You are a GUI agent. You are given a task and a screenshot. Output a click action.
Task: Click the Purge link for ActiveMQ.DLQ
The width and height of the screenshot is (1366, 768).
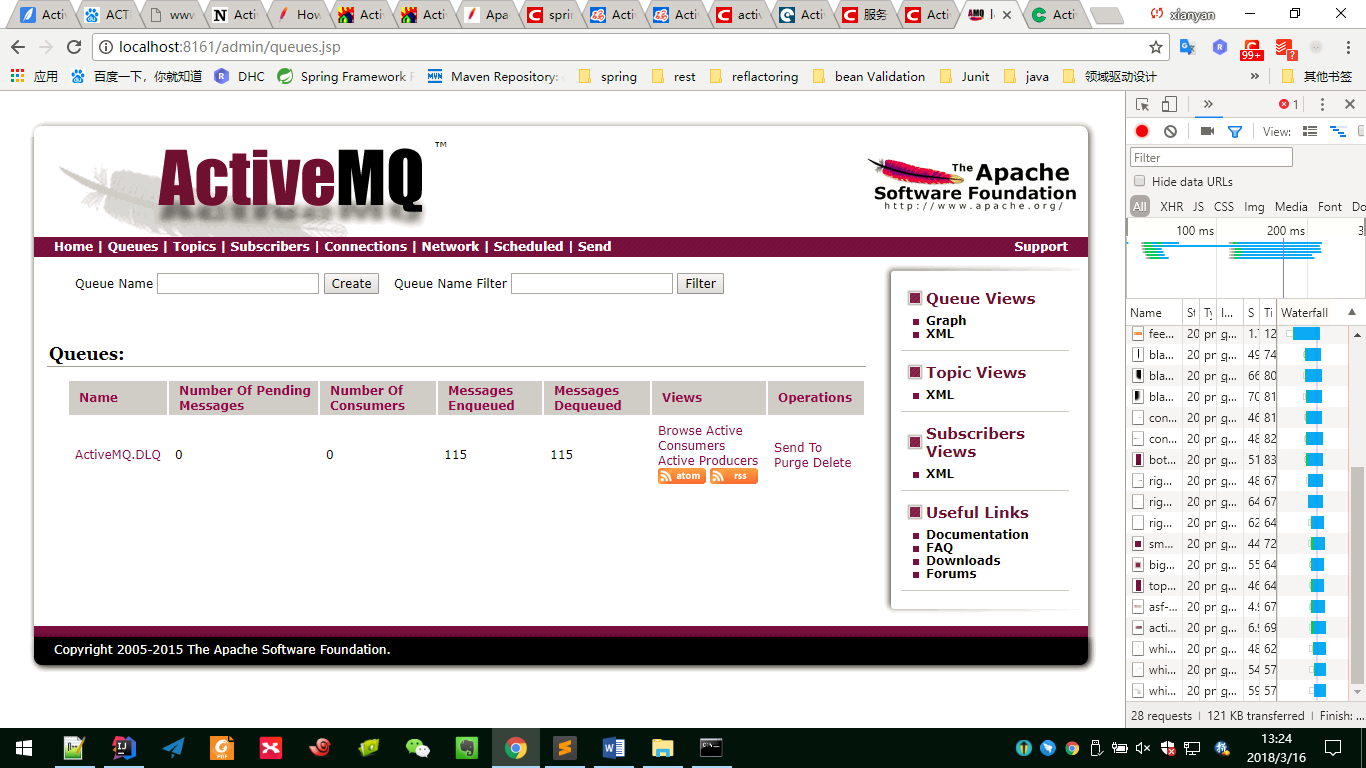click(x=791, y=462)
